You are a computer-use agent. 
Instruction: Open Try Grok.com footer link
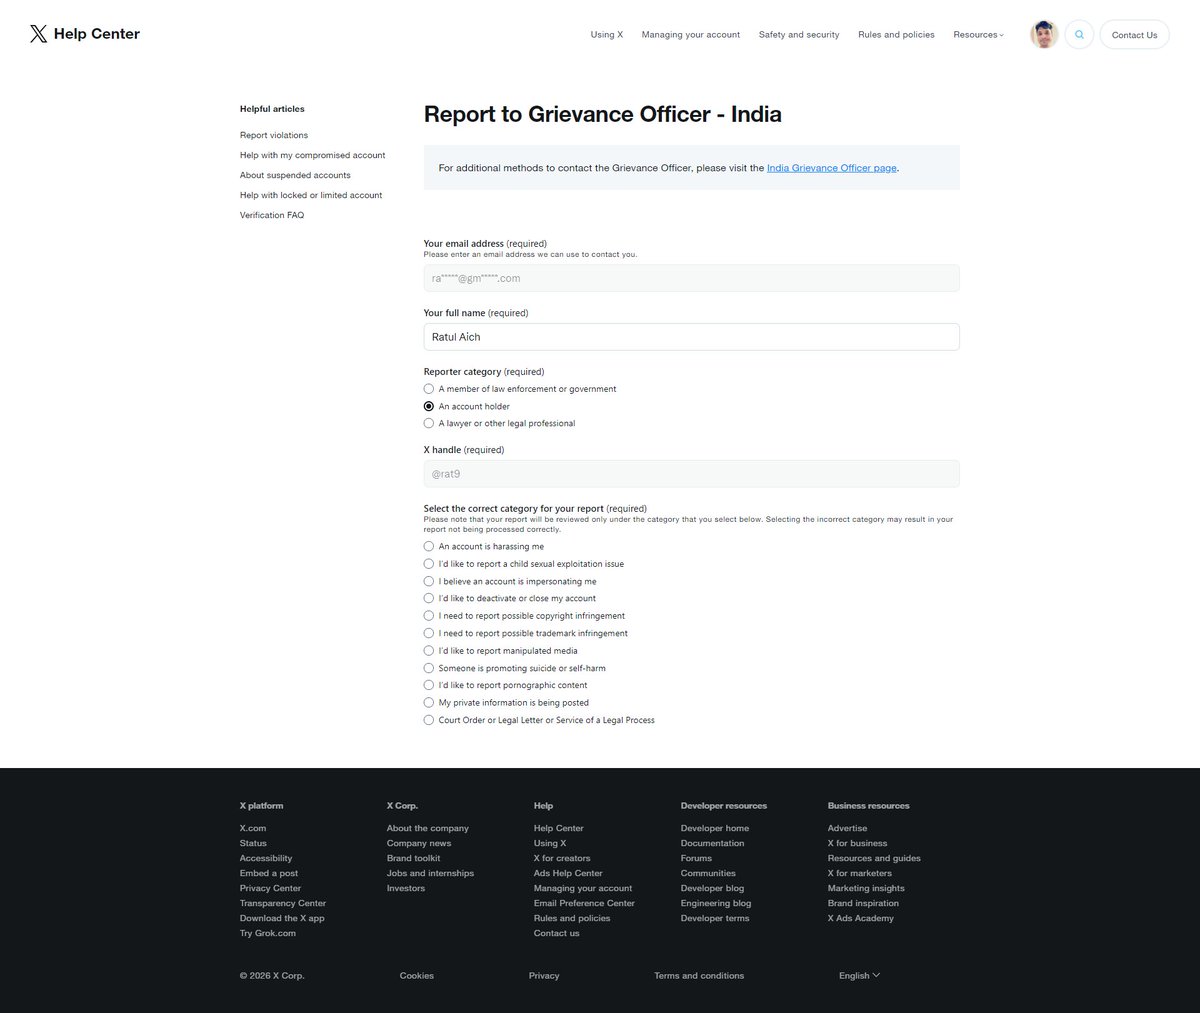coord(268,933)
